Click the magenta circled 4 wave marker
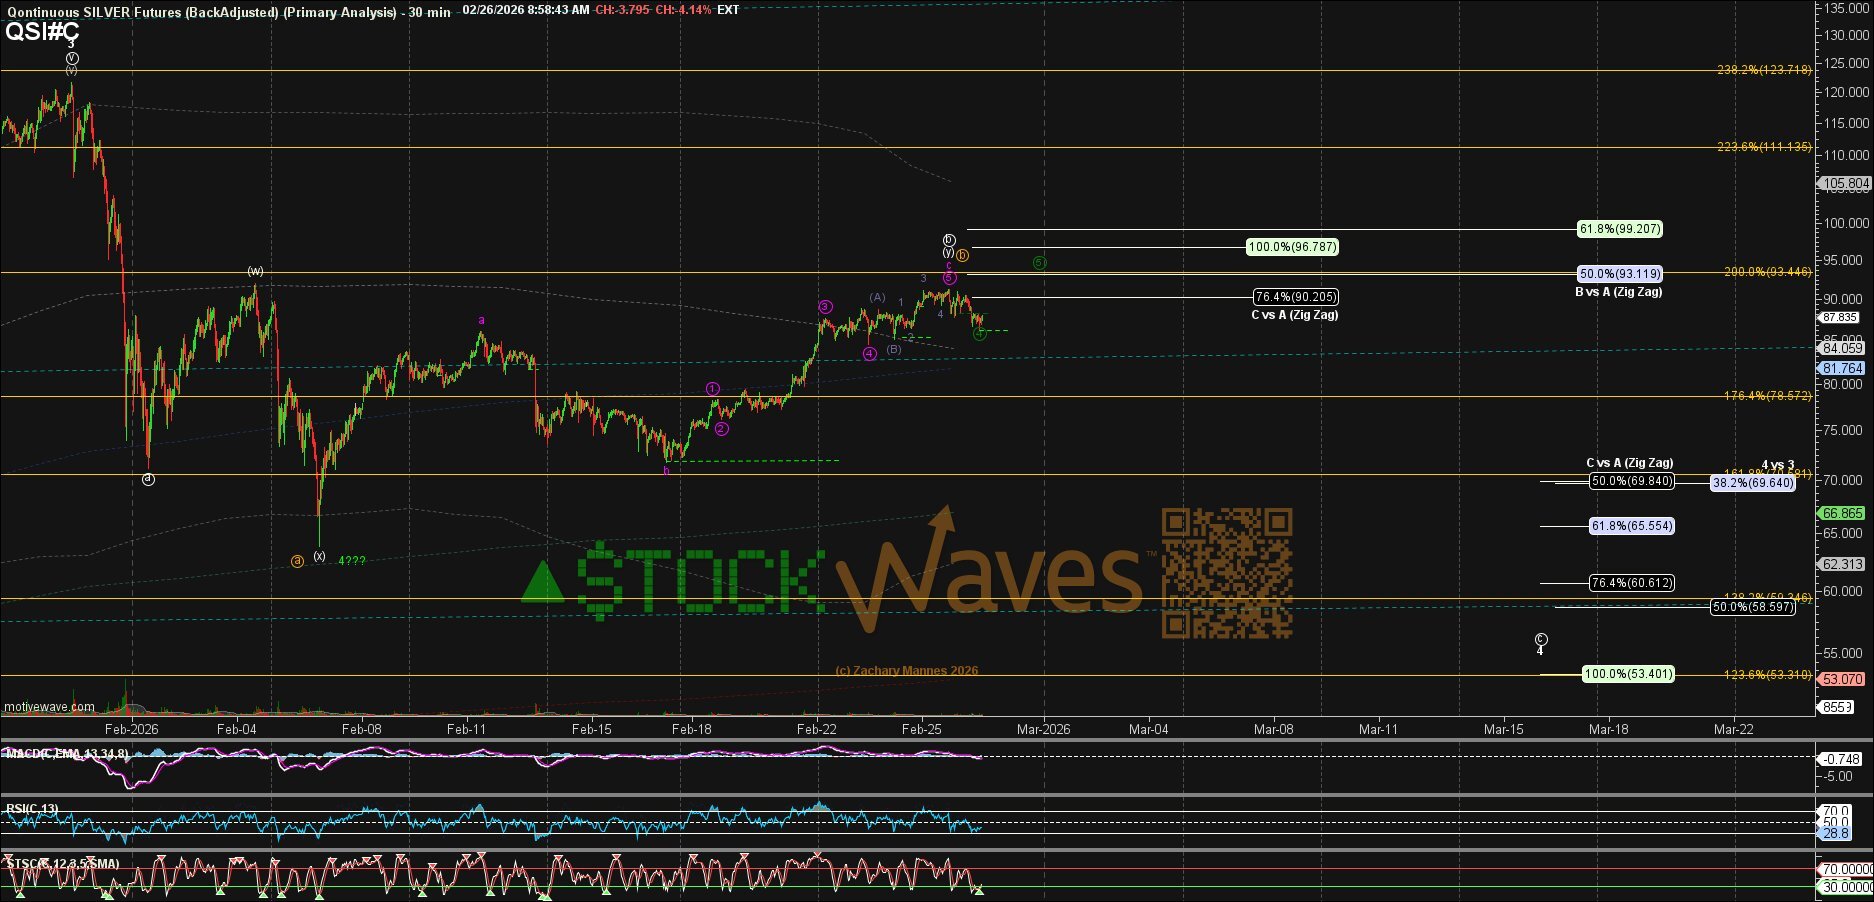Image resolution: width=1874 pixels, height=902 pixels. 870,354
